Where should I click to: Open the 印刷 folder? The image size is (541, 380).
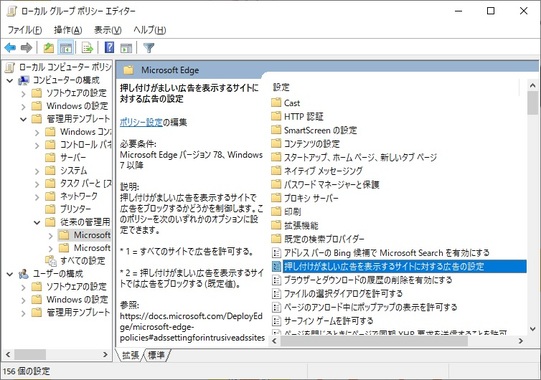pyautogui.click(x=286, y=212)
